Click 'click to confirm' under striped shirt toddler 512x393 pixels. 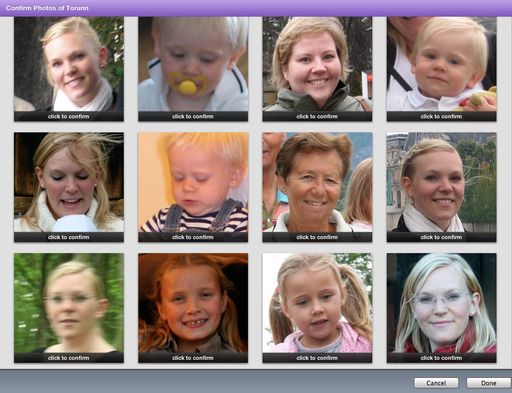pyautogui.click(x=193, y=237)
